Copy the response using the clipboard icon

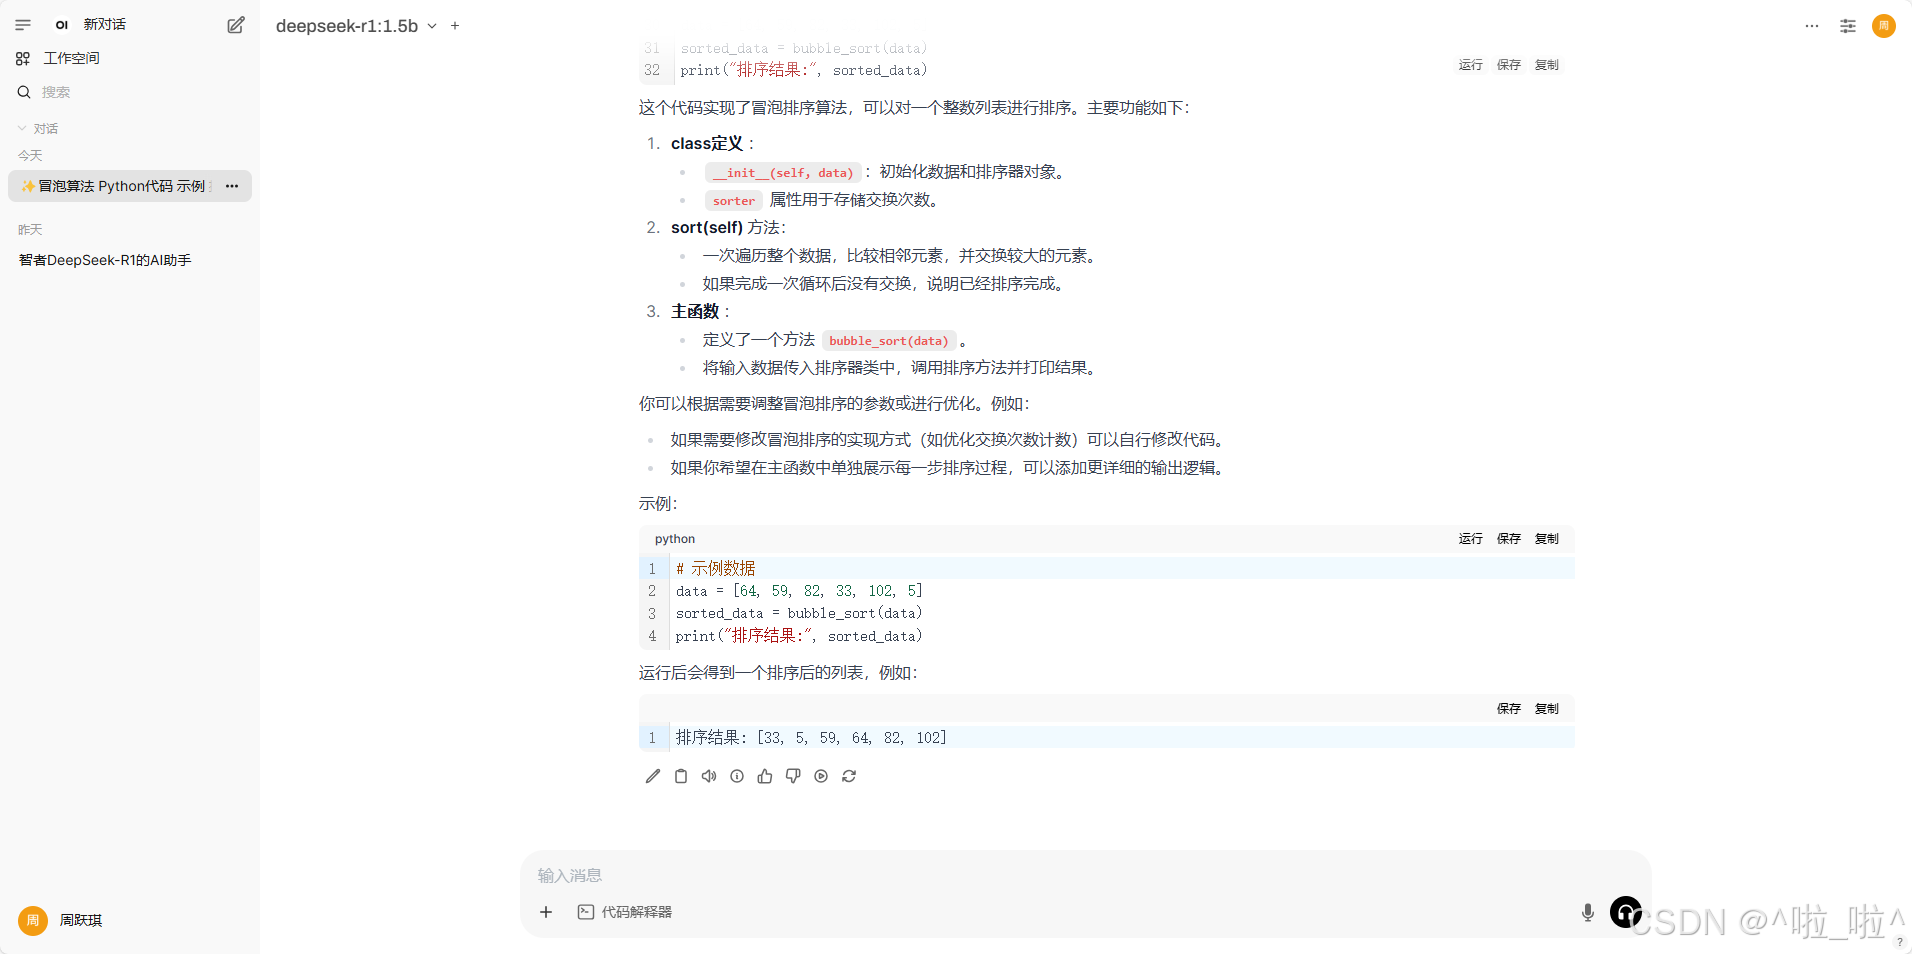click(x=681, y=776)
